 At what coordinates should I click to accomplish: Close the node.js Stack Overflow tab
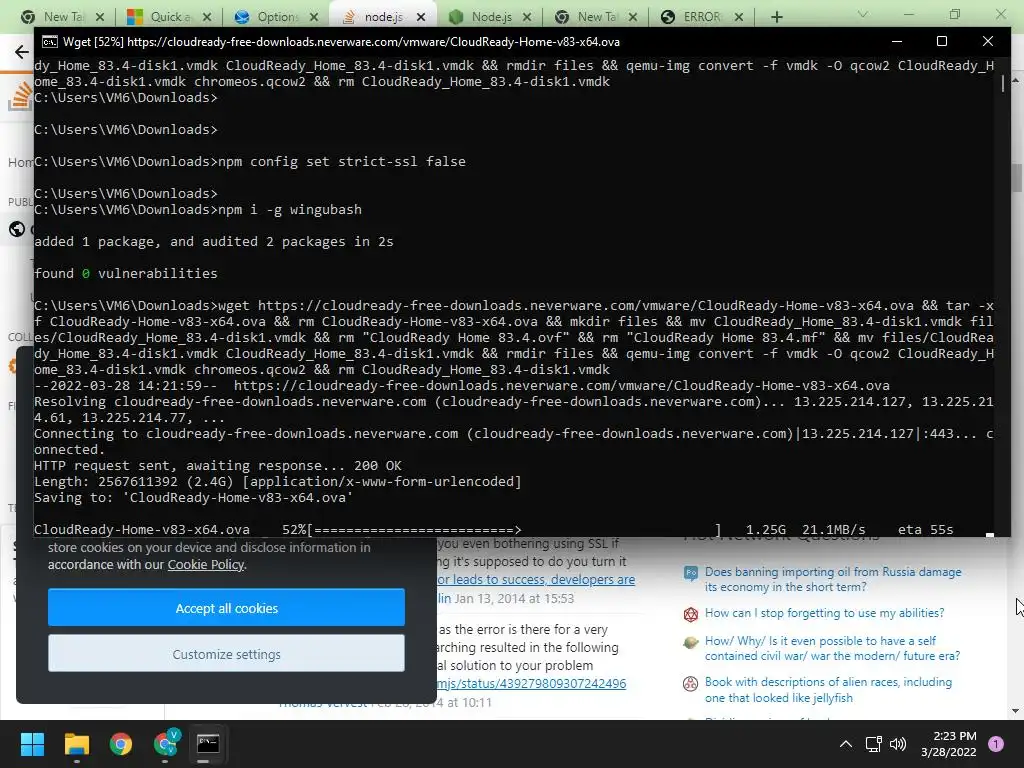421,17
